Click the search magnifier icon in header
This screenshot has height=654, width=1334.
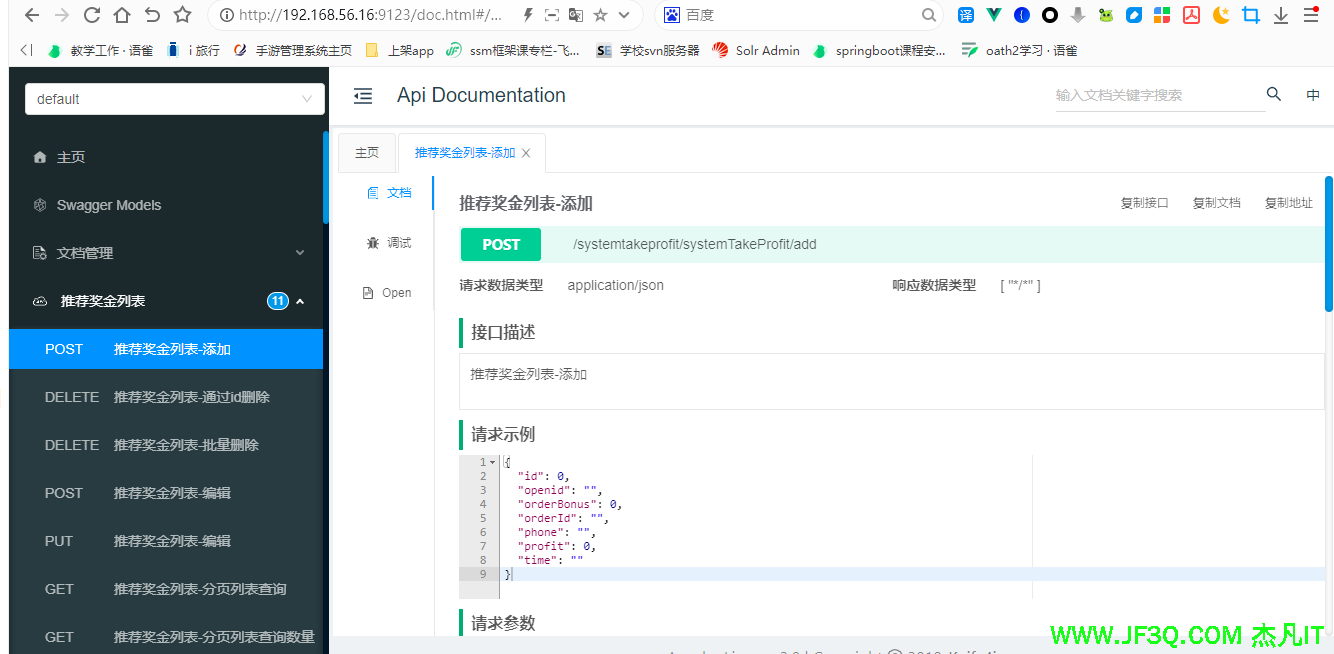[x=1273, y=95]
